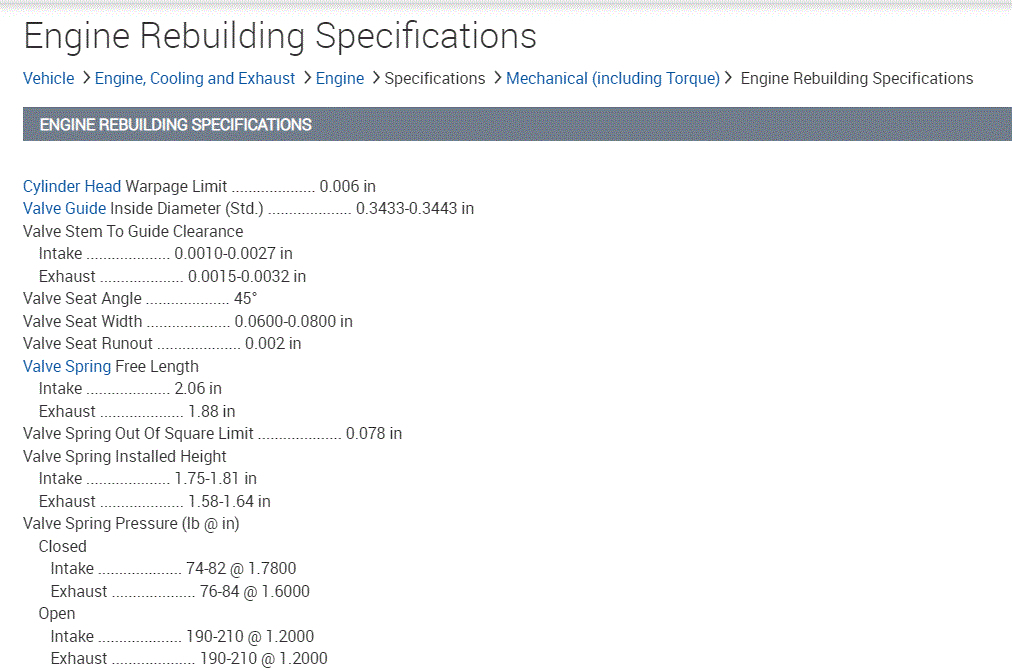
Task: Click chevron between Cooling and Exhaust and Engine
Action: click(x=306, y=78)
